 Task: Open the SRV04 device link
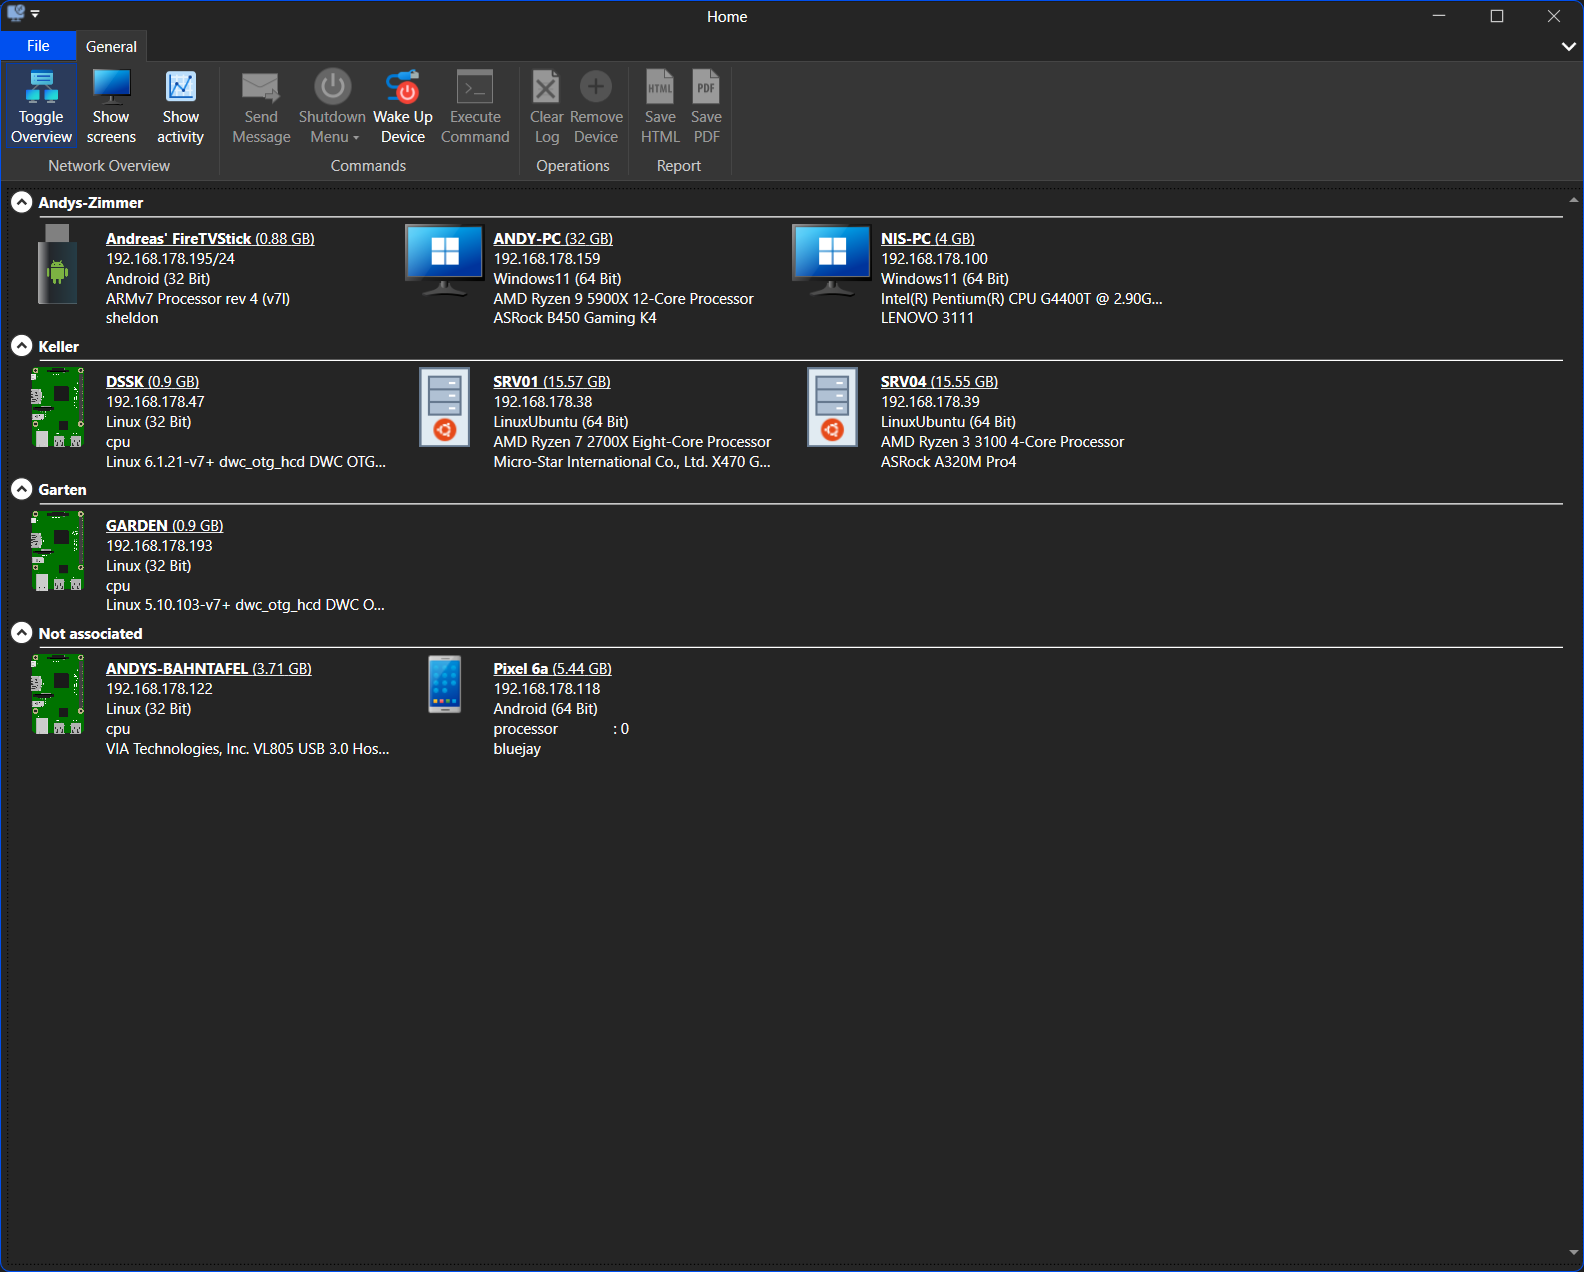[x=939, y=382]
